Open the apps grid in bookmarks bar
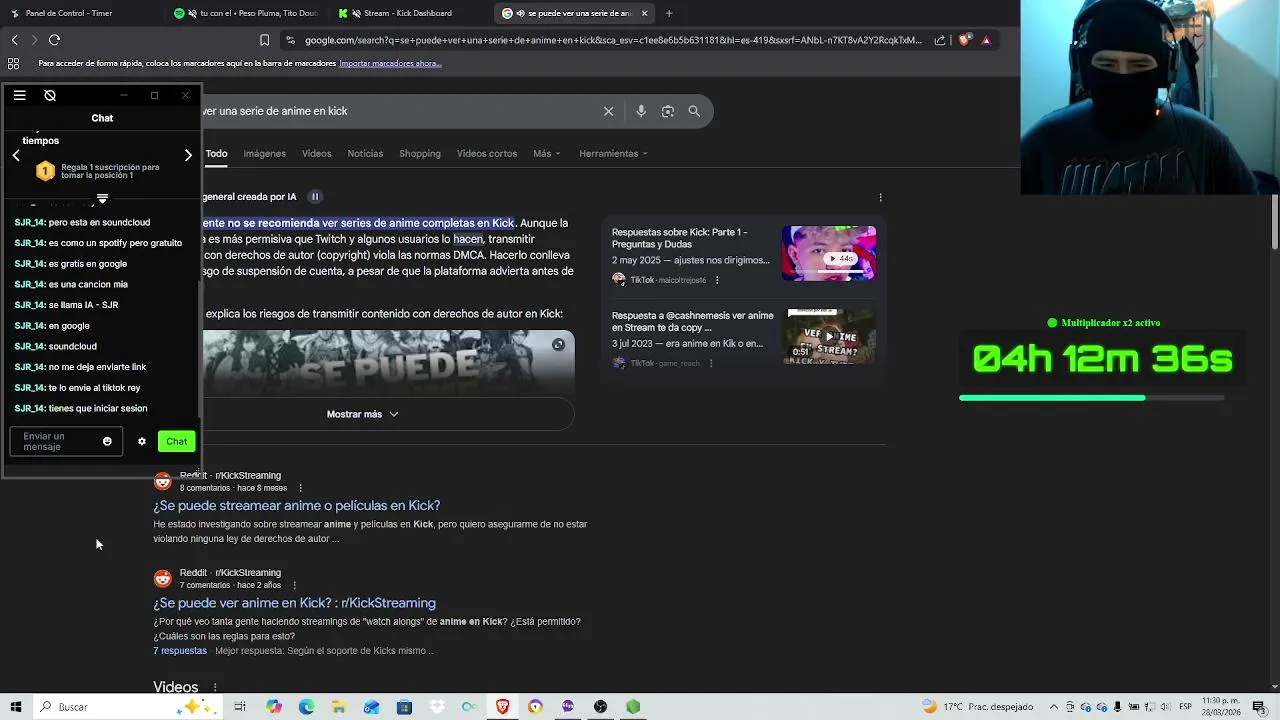The width and height of the screenshot is (1280, 720). [14, 63]
